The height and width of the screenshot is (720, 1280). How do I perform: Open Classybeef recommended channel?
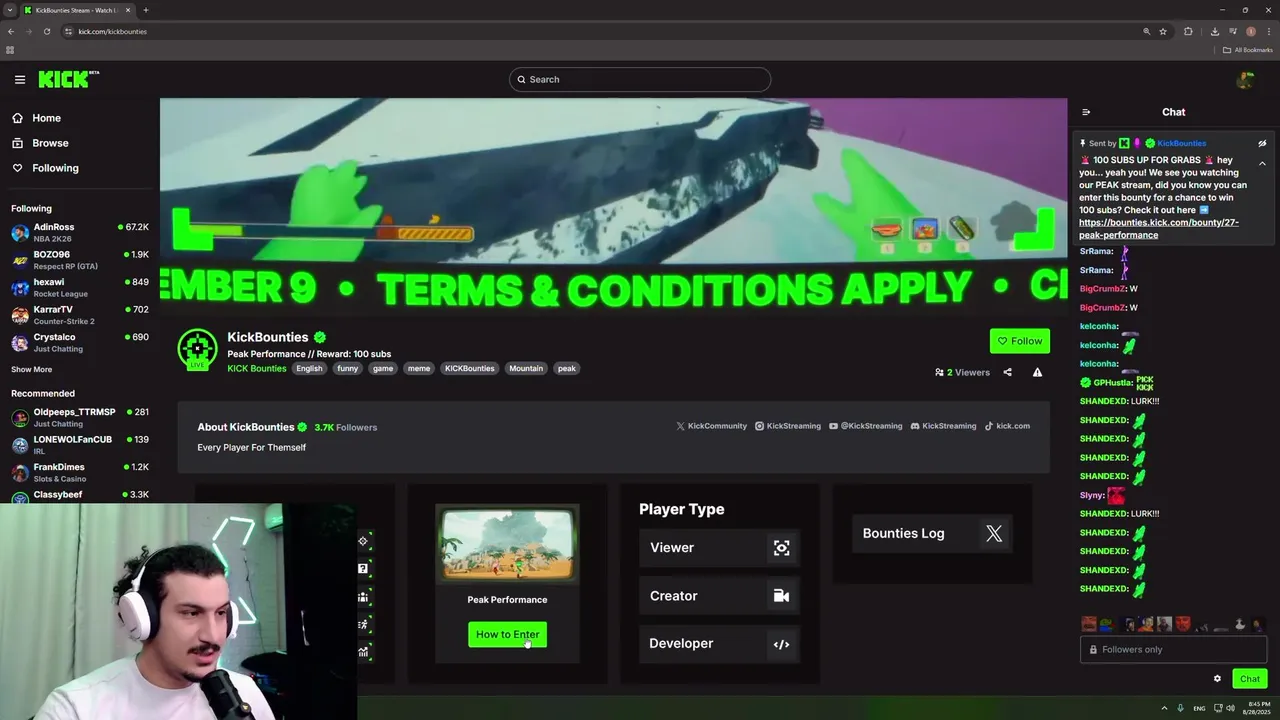click(80, 496)
